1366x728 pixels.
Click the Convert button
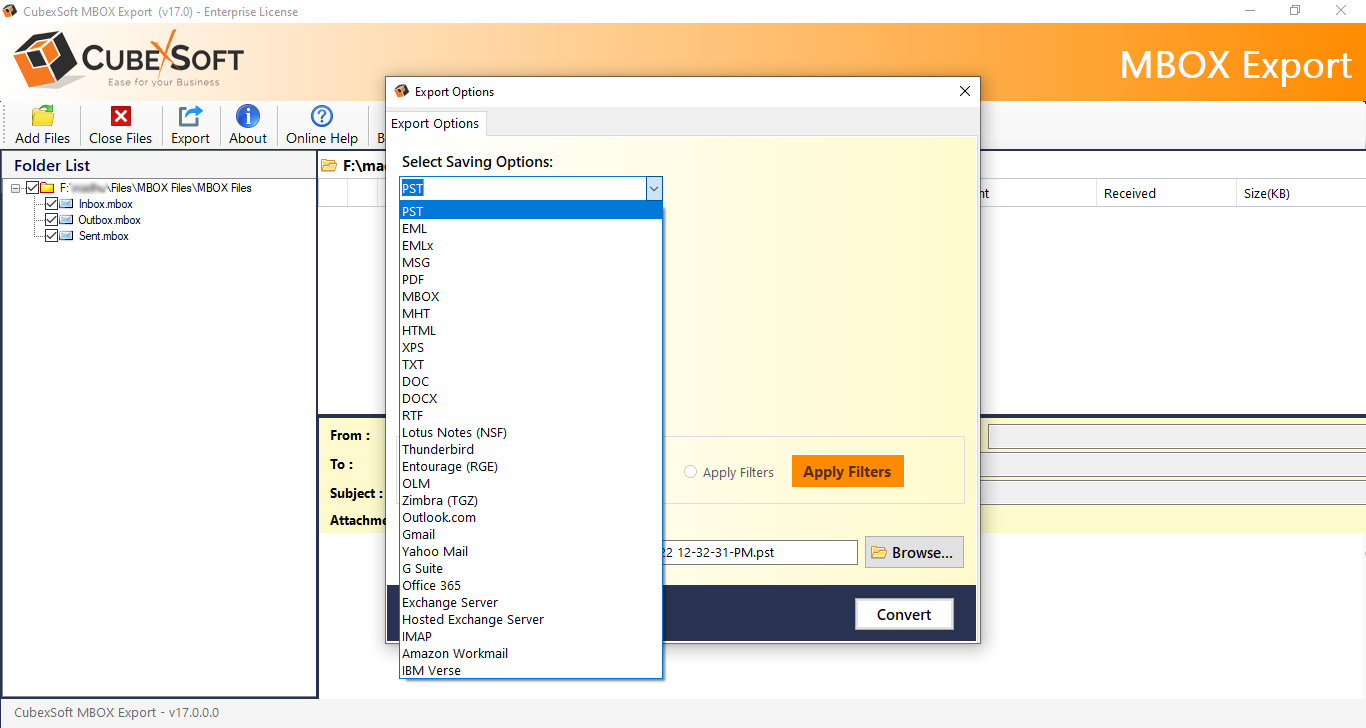tap(903, 614)
